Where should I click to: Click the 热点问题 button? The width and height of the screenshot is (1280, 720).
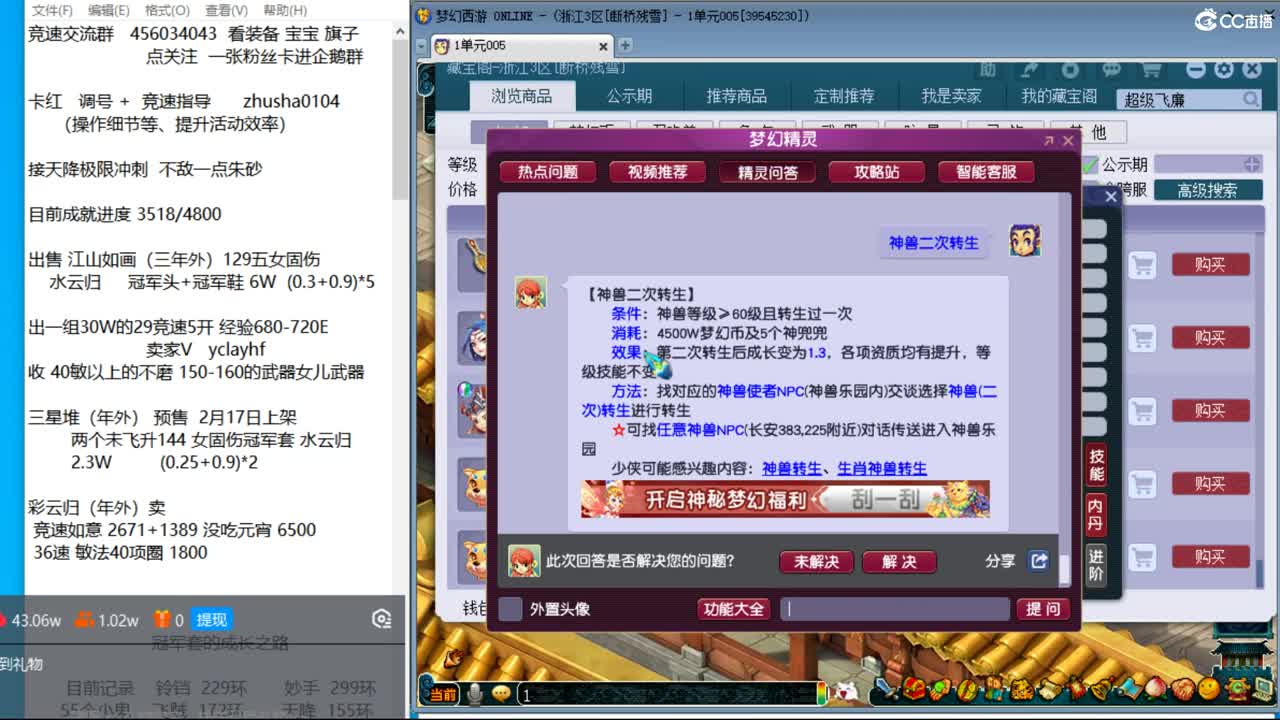coord(548,172)
